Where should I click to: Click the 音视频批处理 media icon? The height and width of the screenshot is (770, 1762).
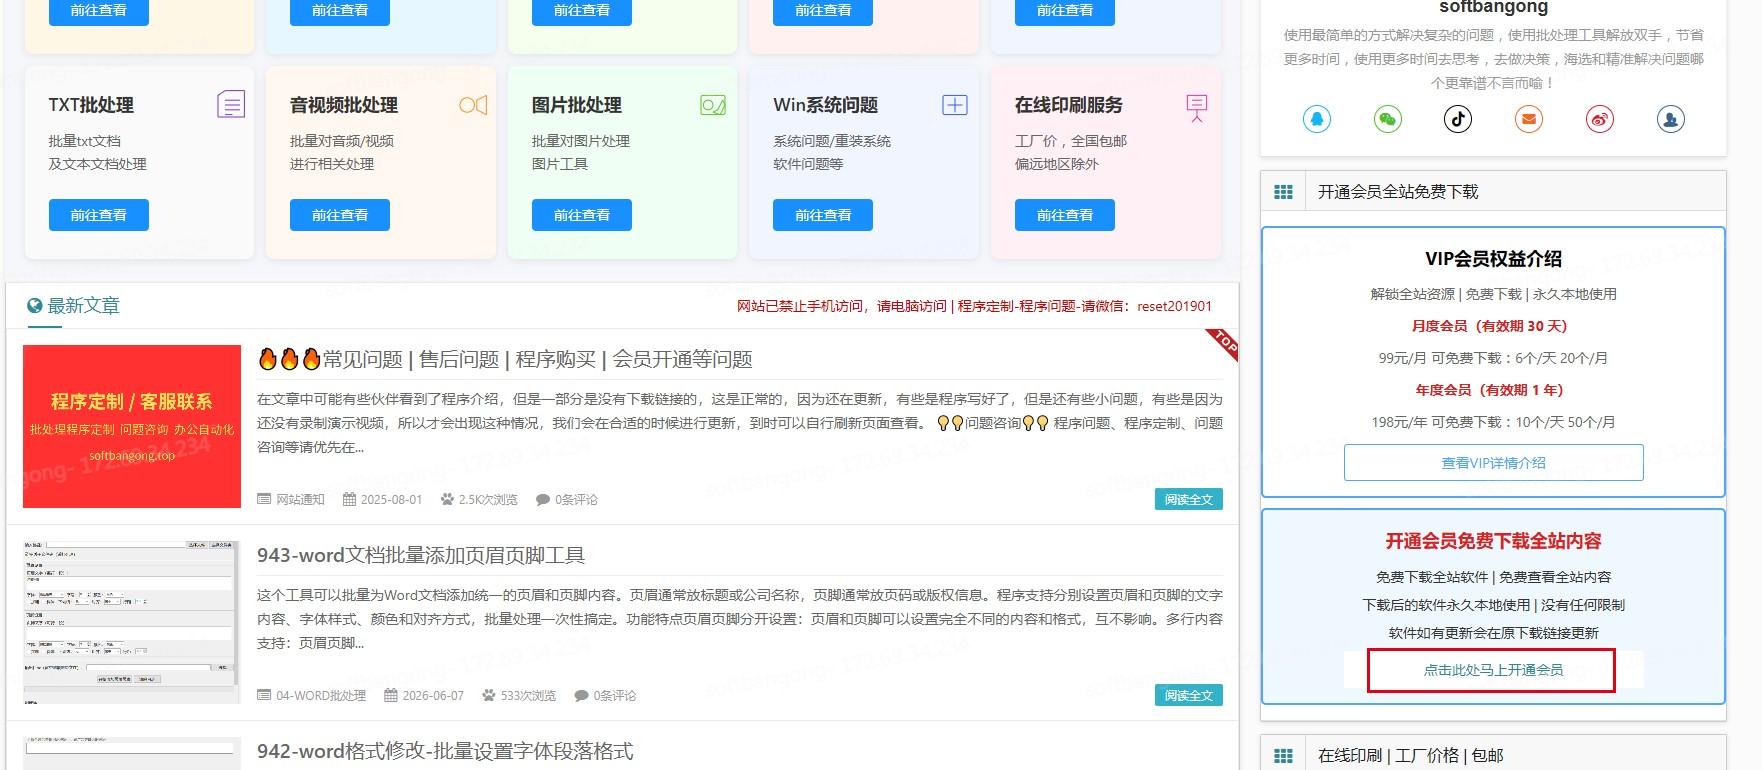click(473, 105)
